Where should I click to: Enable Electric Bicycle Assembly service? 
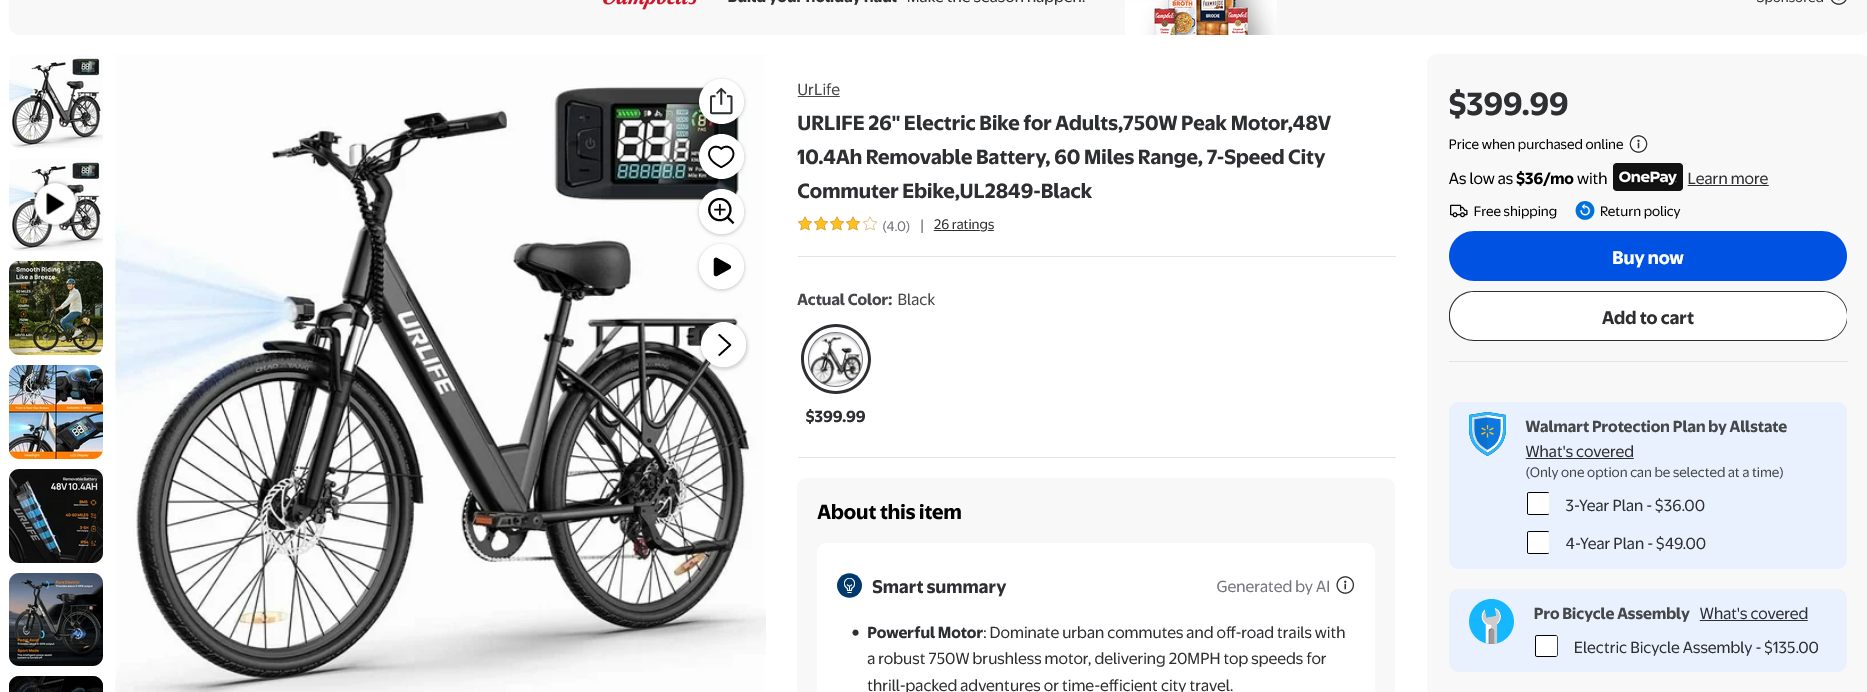(x=1546, y=646)
